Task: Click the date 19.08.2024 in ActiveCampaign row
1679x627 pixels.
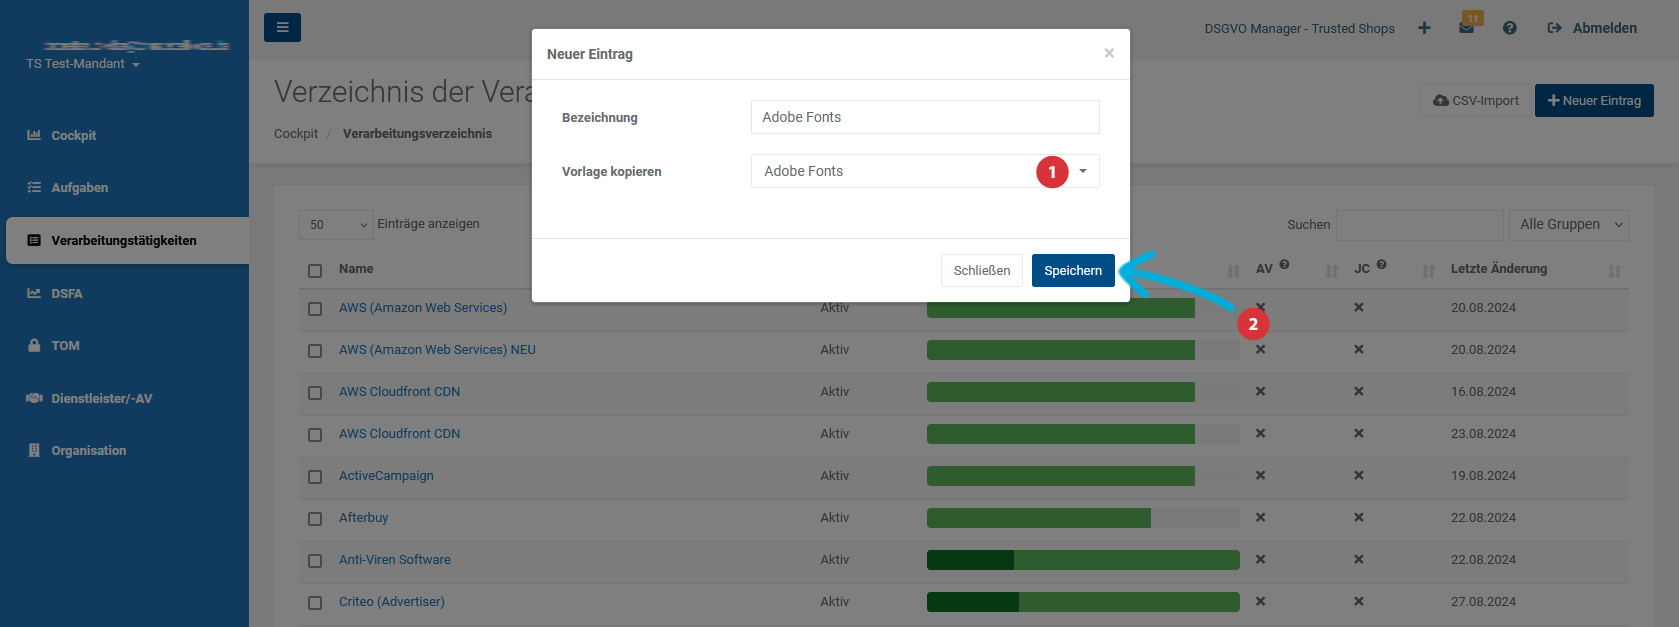Action: 1483,475
